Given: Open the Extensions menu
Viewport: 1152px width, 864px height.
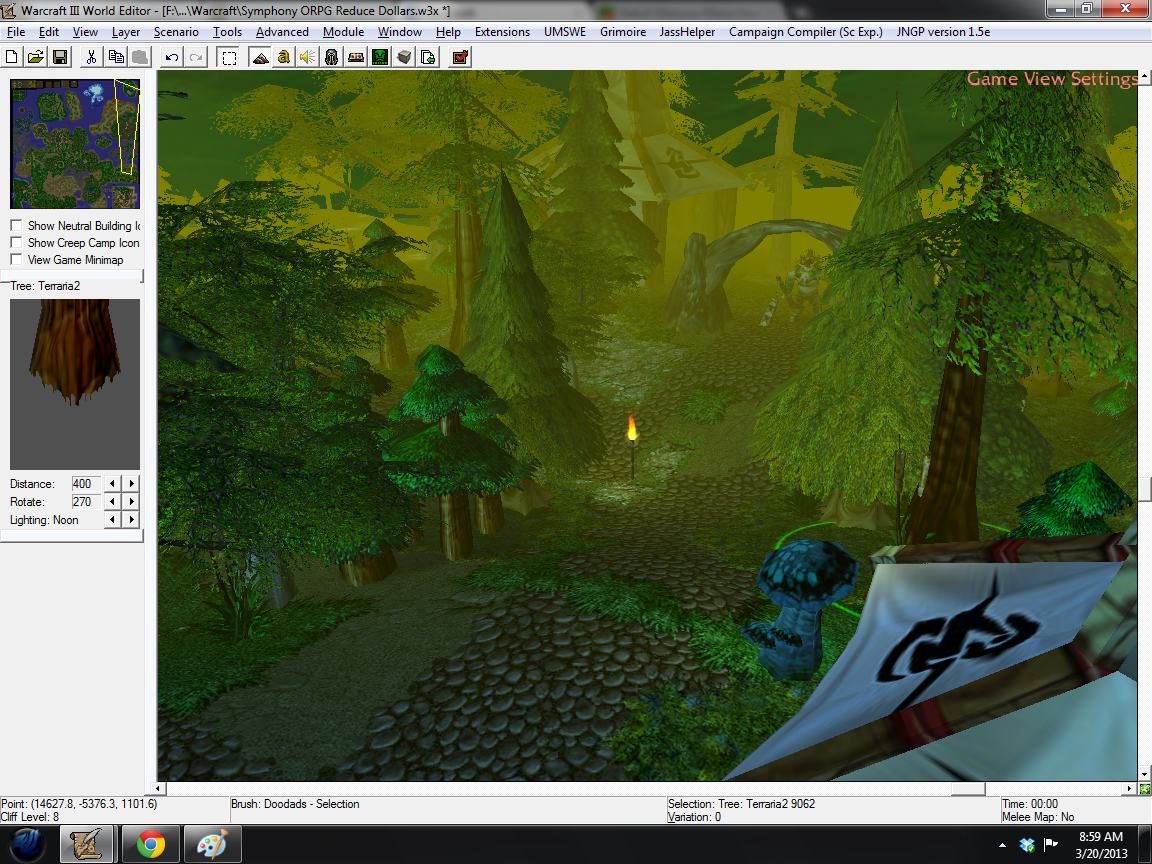Looking at the screenshot, I should click(x=503, y=32).
